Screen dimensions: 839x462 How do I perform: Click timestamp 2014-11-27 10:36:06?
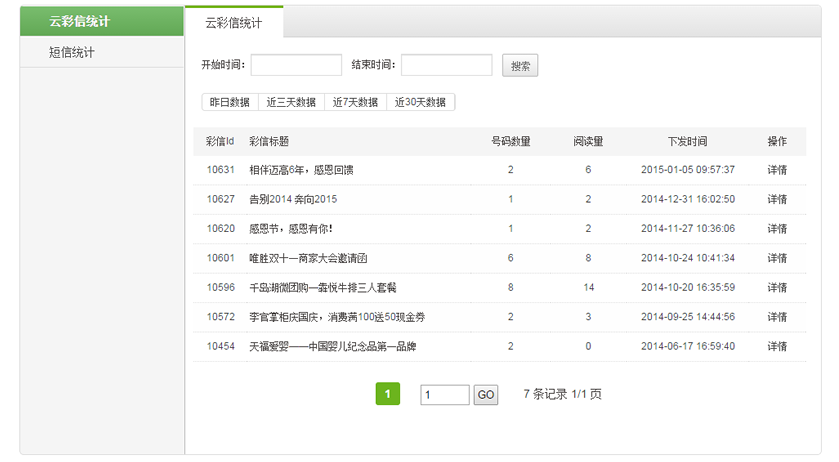(688, 229)
